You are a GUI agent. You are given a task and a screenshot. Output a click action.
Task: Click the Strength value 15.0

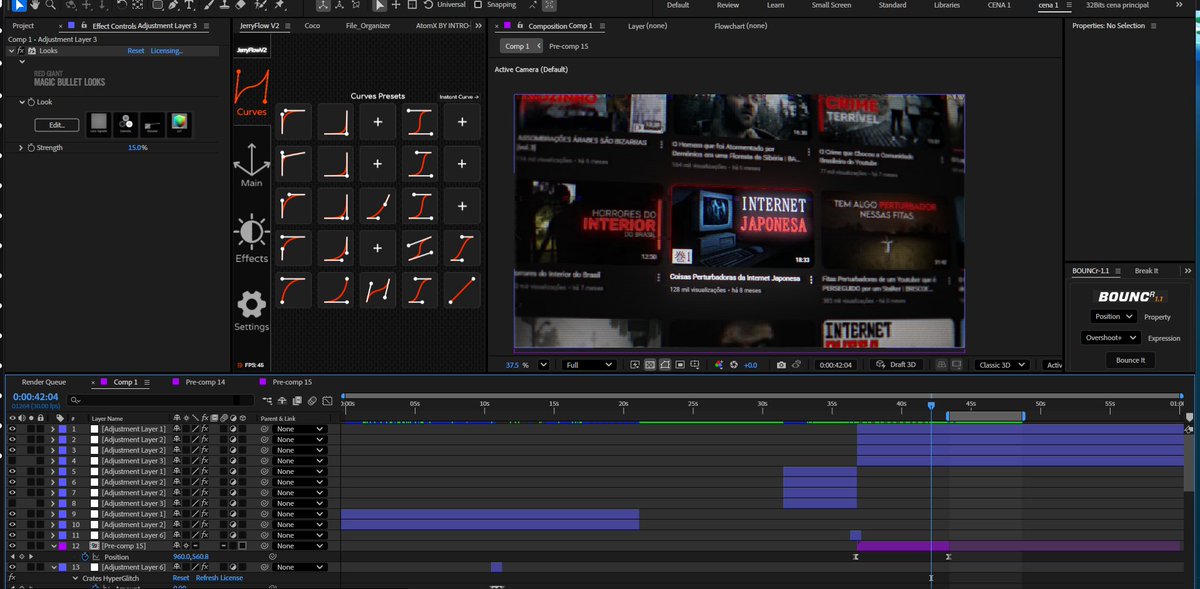pos(137,148)
